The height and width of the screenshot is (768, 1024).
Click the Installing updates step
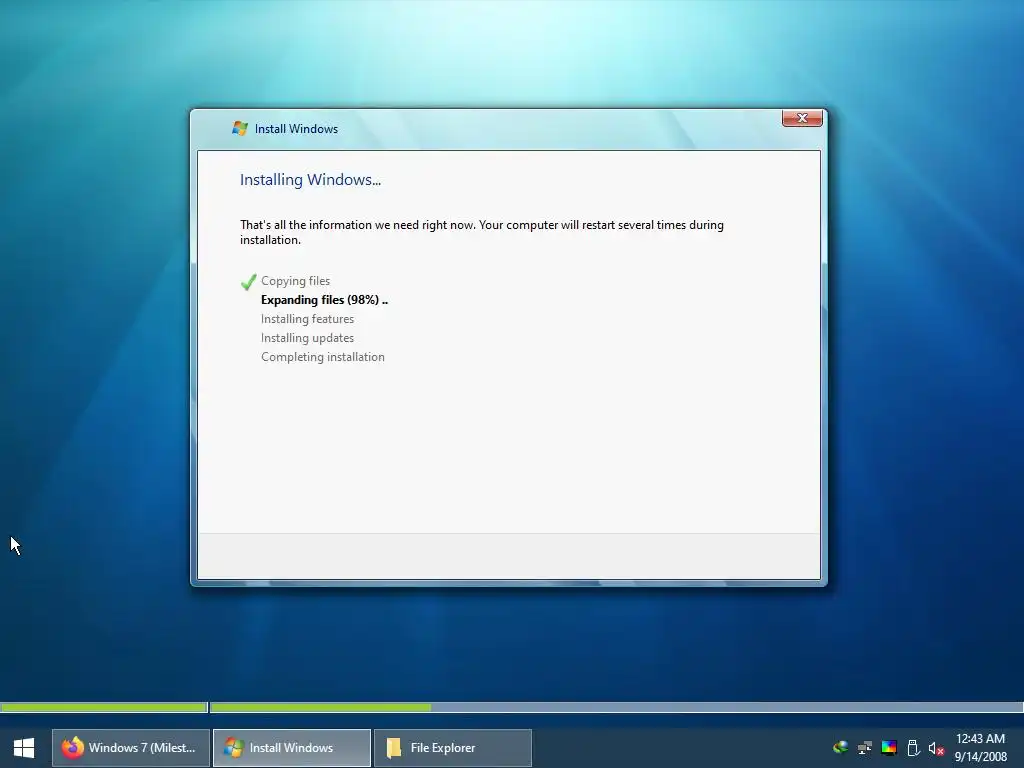(308, 338)
